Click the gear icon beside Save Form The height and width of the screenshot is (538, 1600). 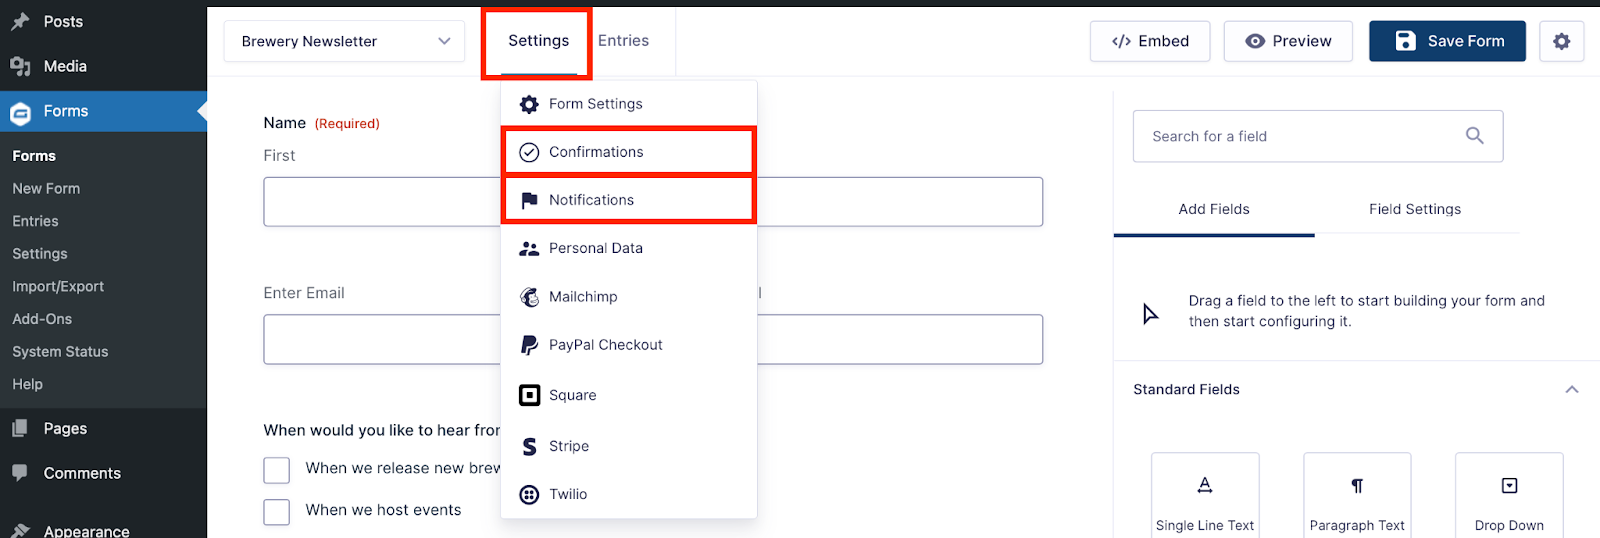point(1561,41)
